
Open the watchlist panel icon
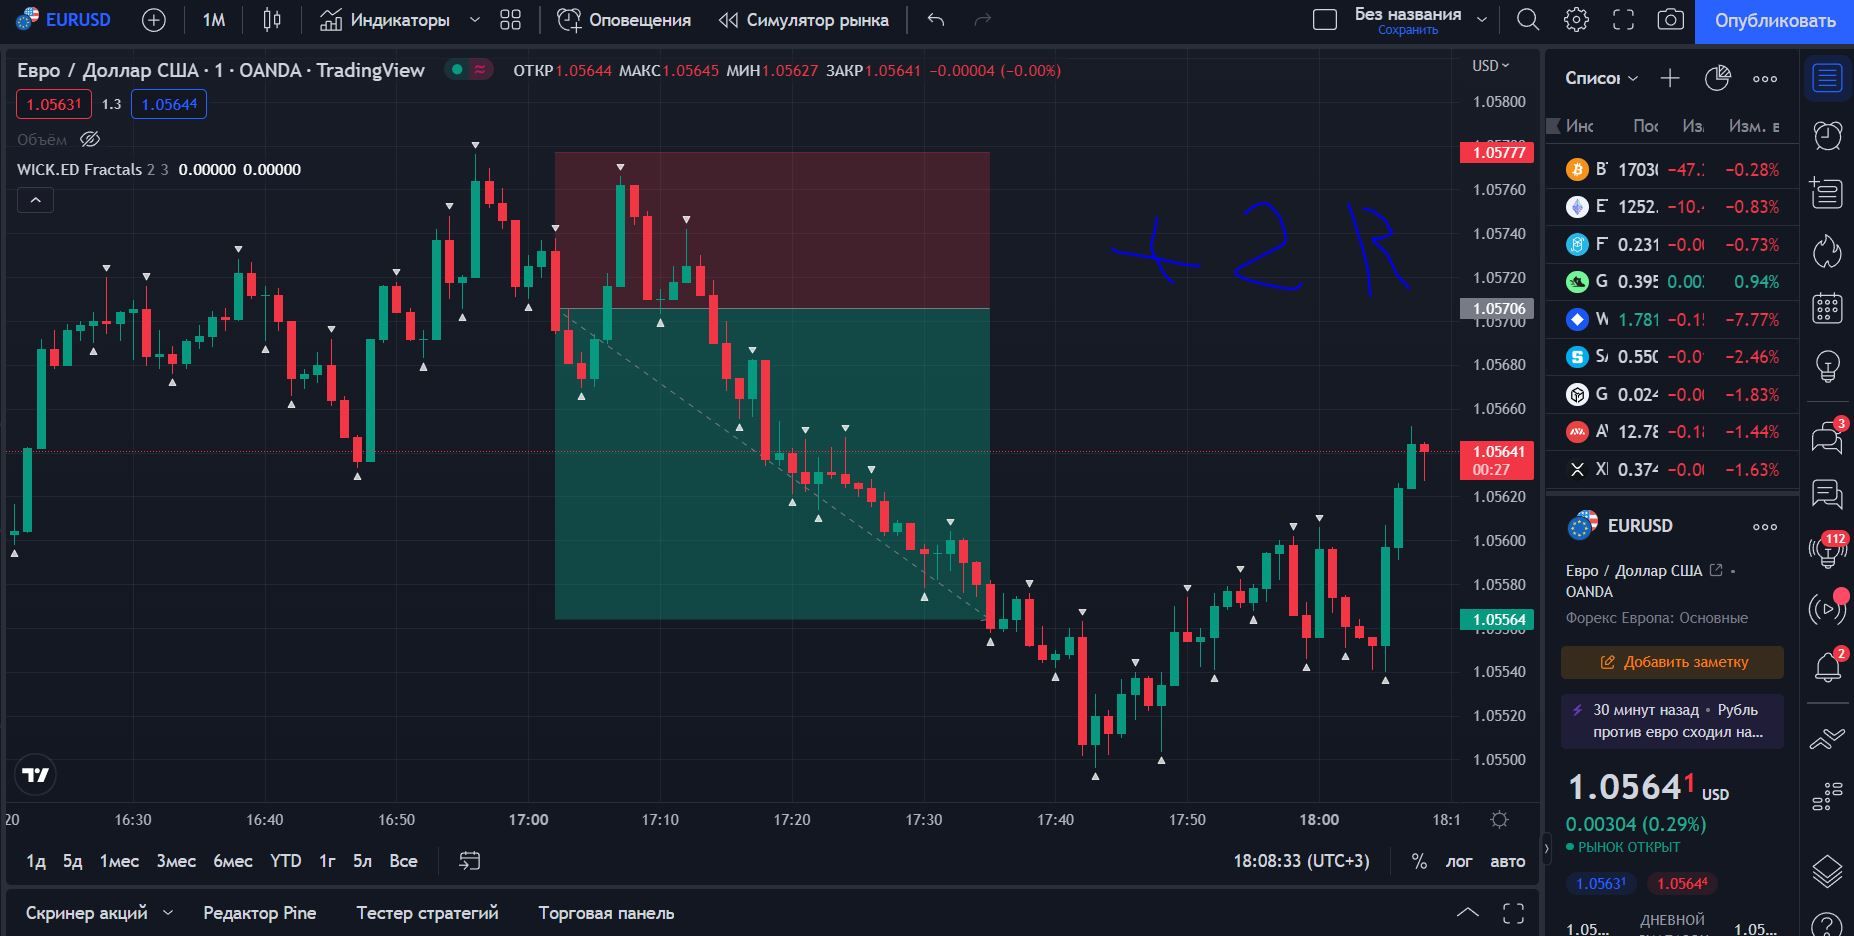(x=1827, y=78)
